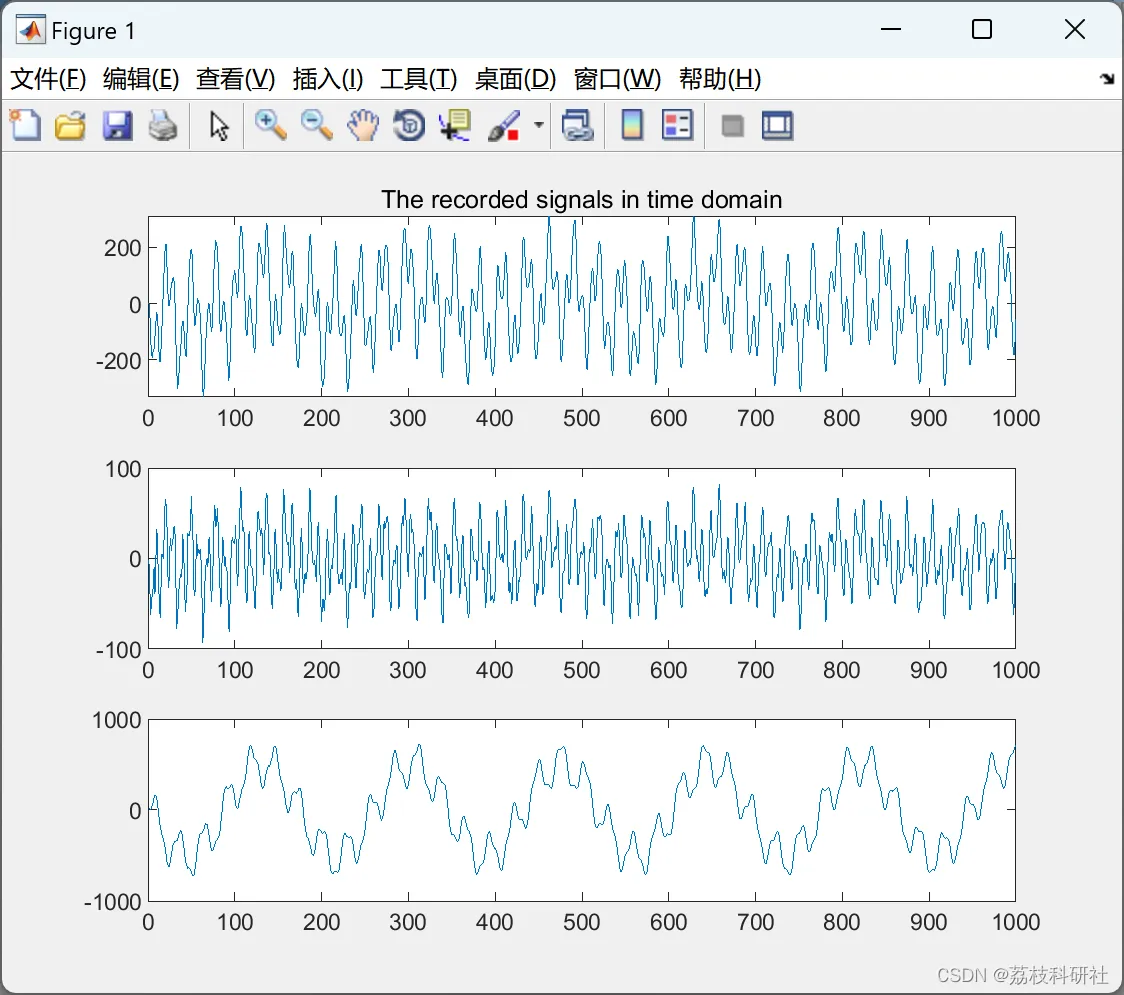The width and height of the screenshot is (1124, 995).
Task: Expand the brush tool color dropdown arrow
Action: [x=539, y=126]
